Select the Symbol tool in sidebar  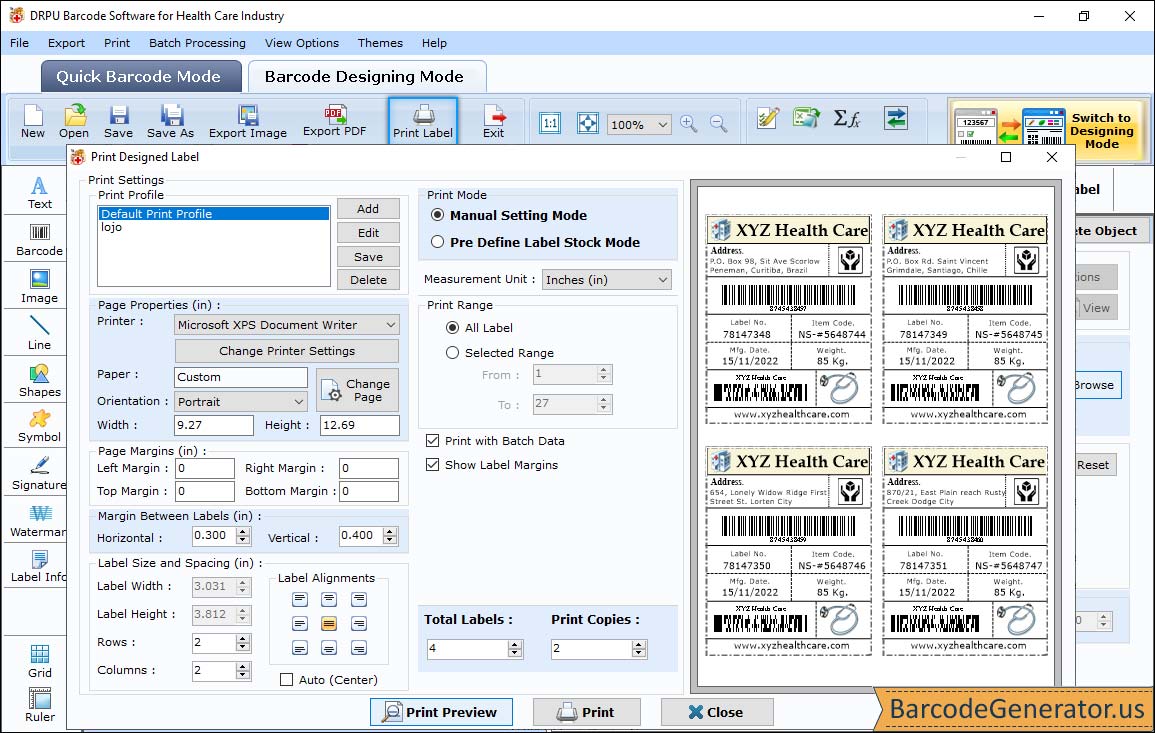[40, 427]
